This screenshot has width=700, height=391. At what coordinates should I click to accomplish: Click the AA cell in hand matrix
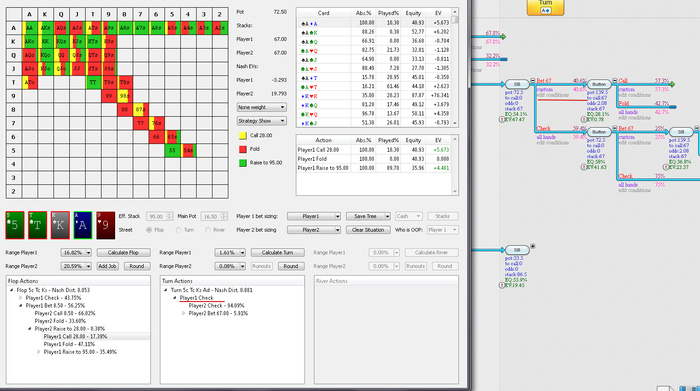coord(29,28)
